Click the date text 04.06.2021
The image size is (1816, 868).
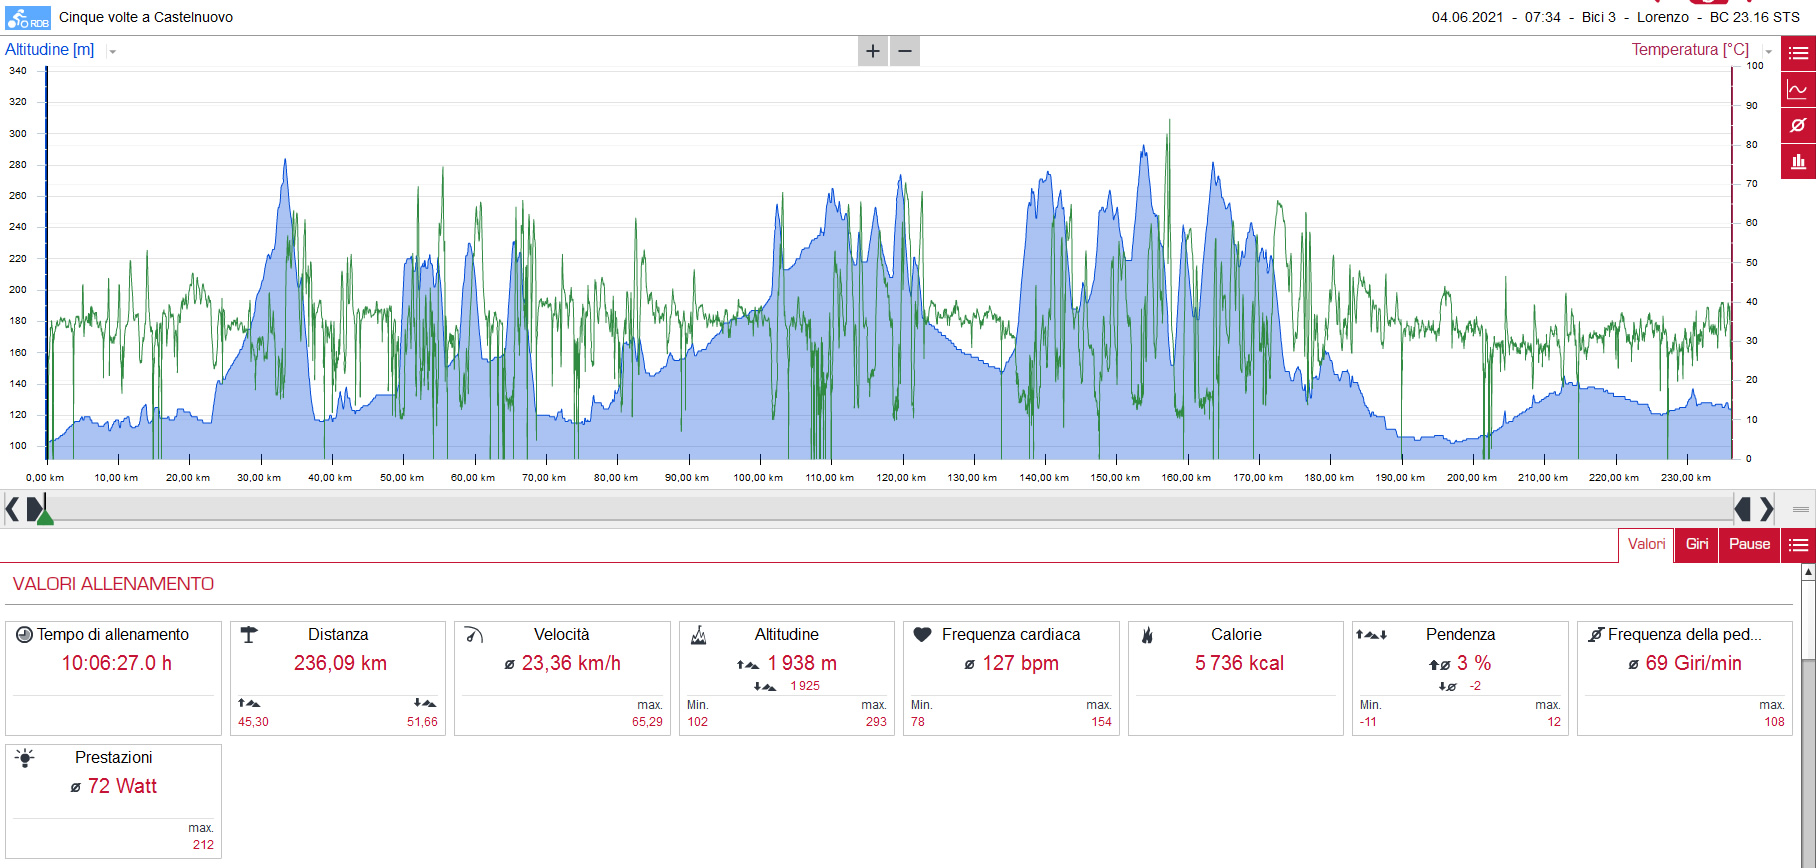point(1467,17)
